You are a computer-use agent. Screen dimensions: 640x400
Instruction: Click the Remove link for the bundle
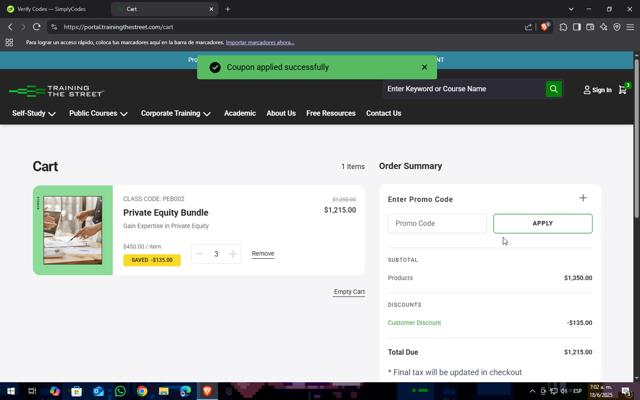263,254
